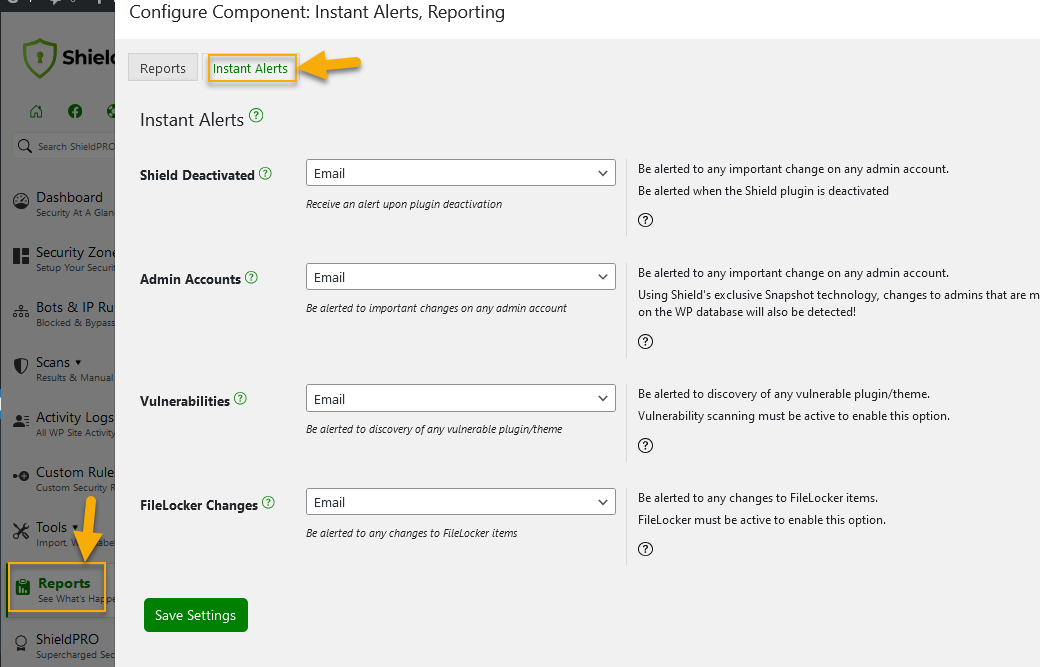
Task: Click the Tools wrench icon
Action: point(21,531)
